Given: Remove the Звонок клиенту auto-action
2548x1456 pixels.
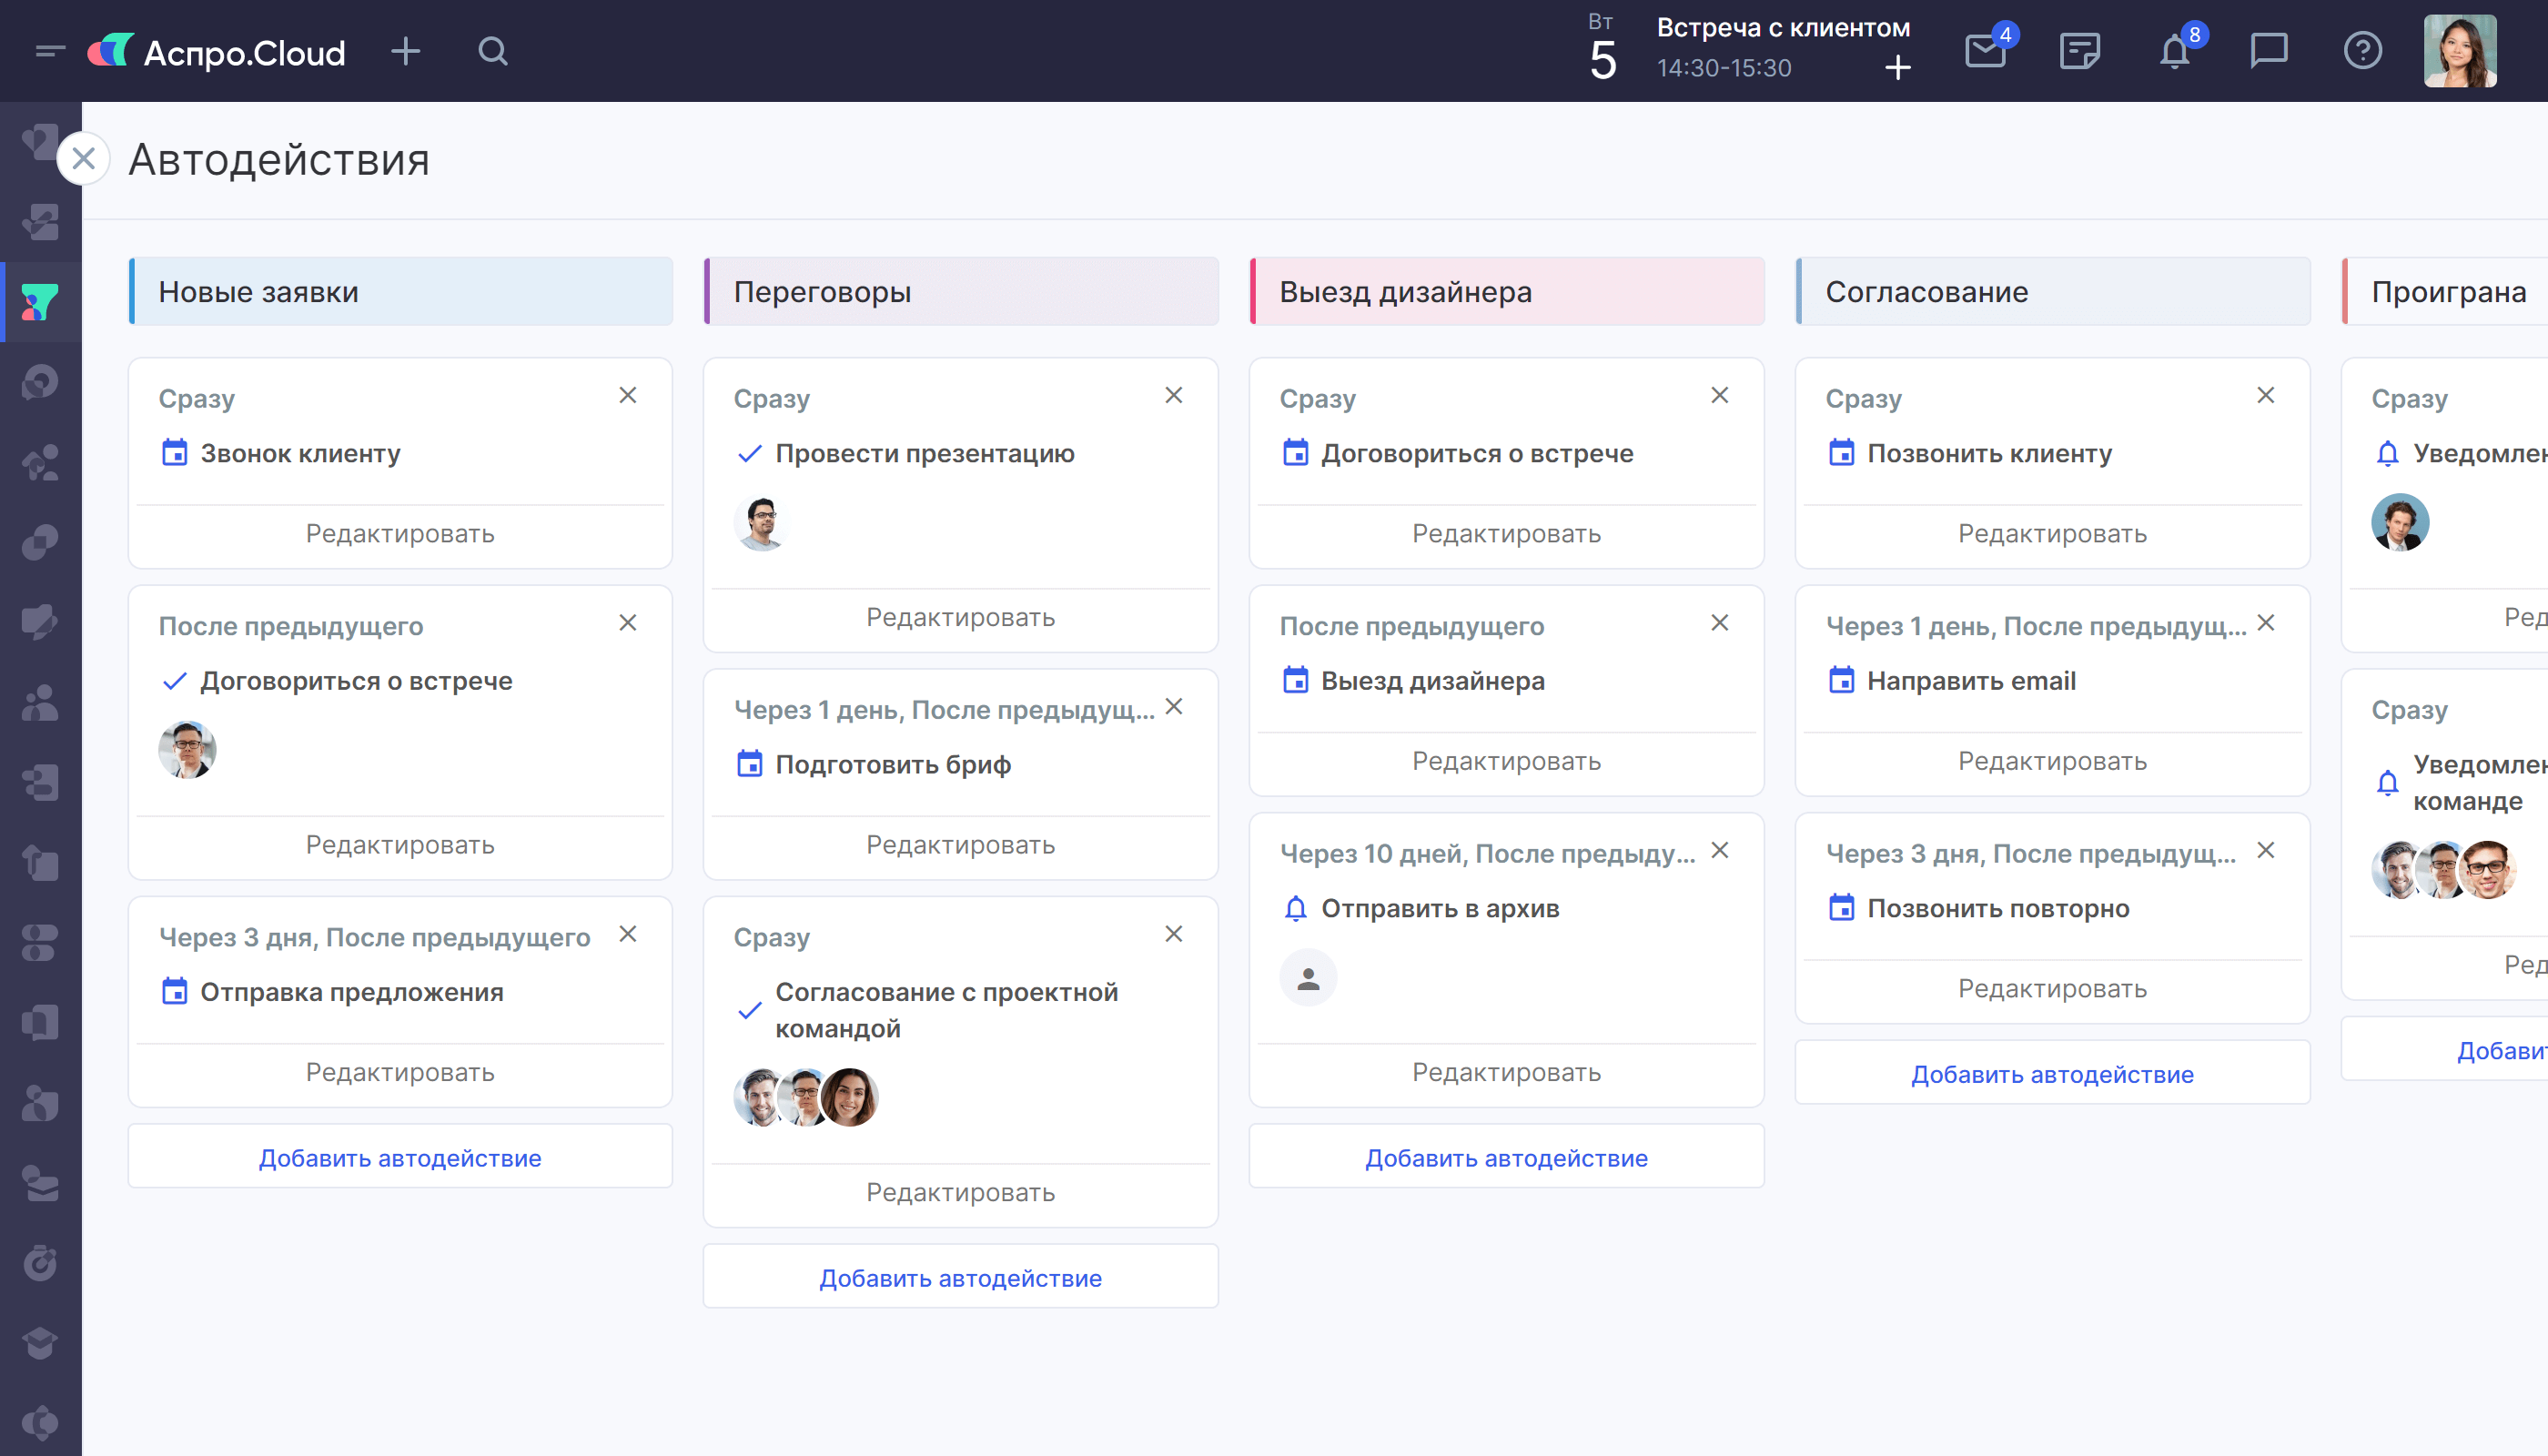Looking at the screenshot, I should pos(628,395).
